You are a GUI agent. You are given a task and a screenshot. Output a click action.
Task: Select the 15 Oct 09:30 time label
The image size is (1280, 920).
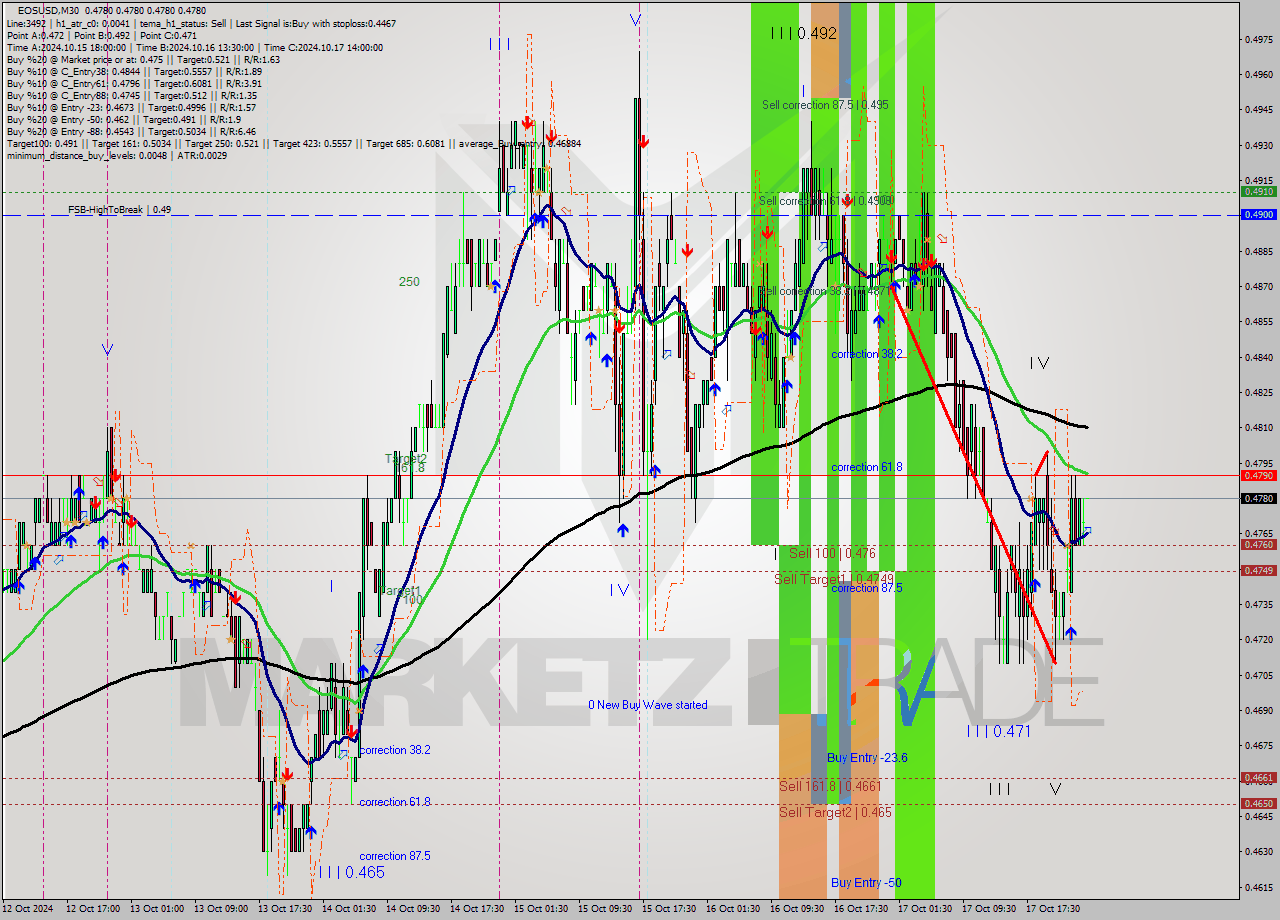[x=605, y=909]
